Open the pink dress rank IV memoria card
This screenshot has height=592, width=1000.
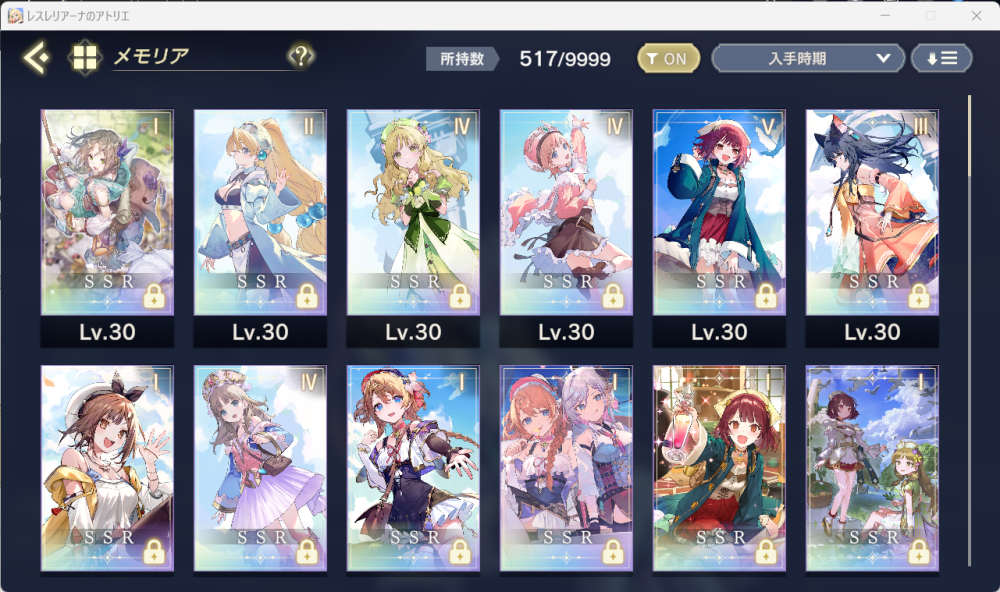[x=566, y=212]
